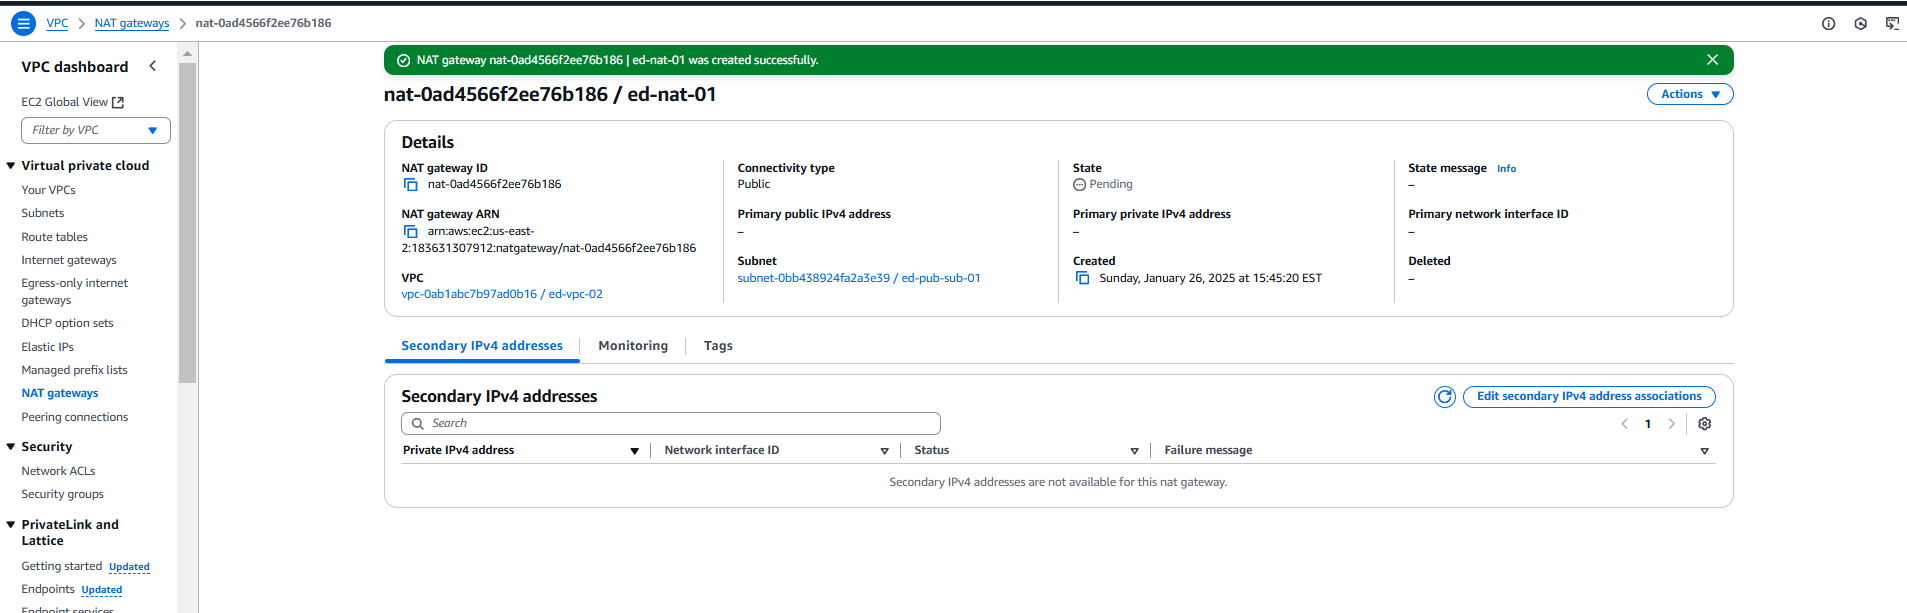Click the State message Info link
Image resolution: width=1907 pixels, height=613 pixels.
pos(1506,169)
